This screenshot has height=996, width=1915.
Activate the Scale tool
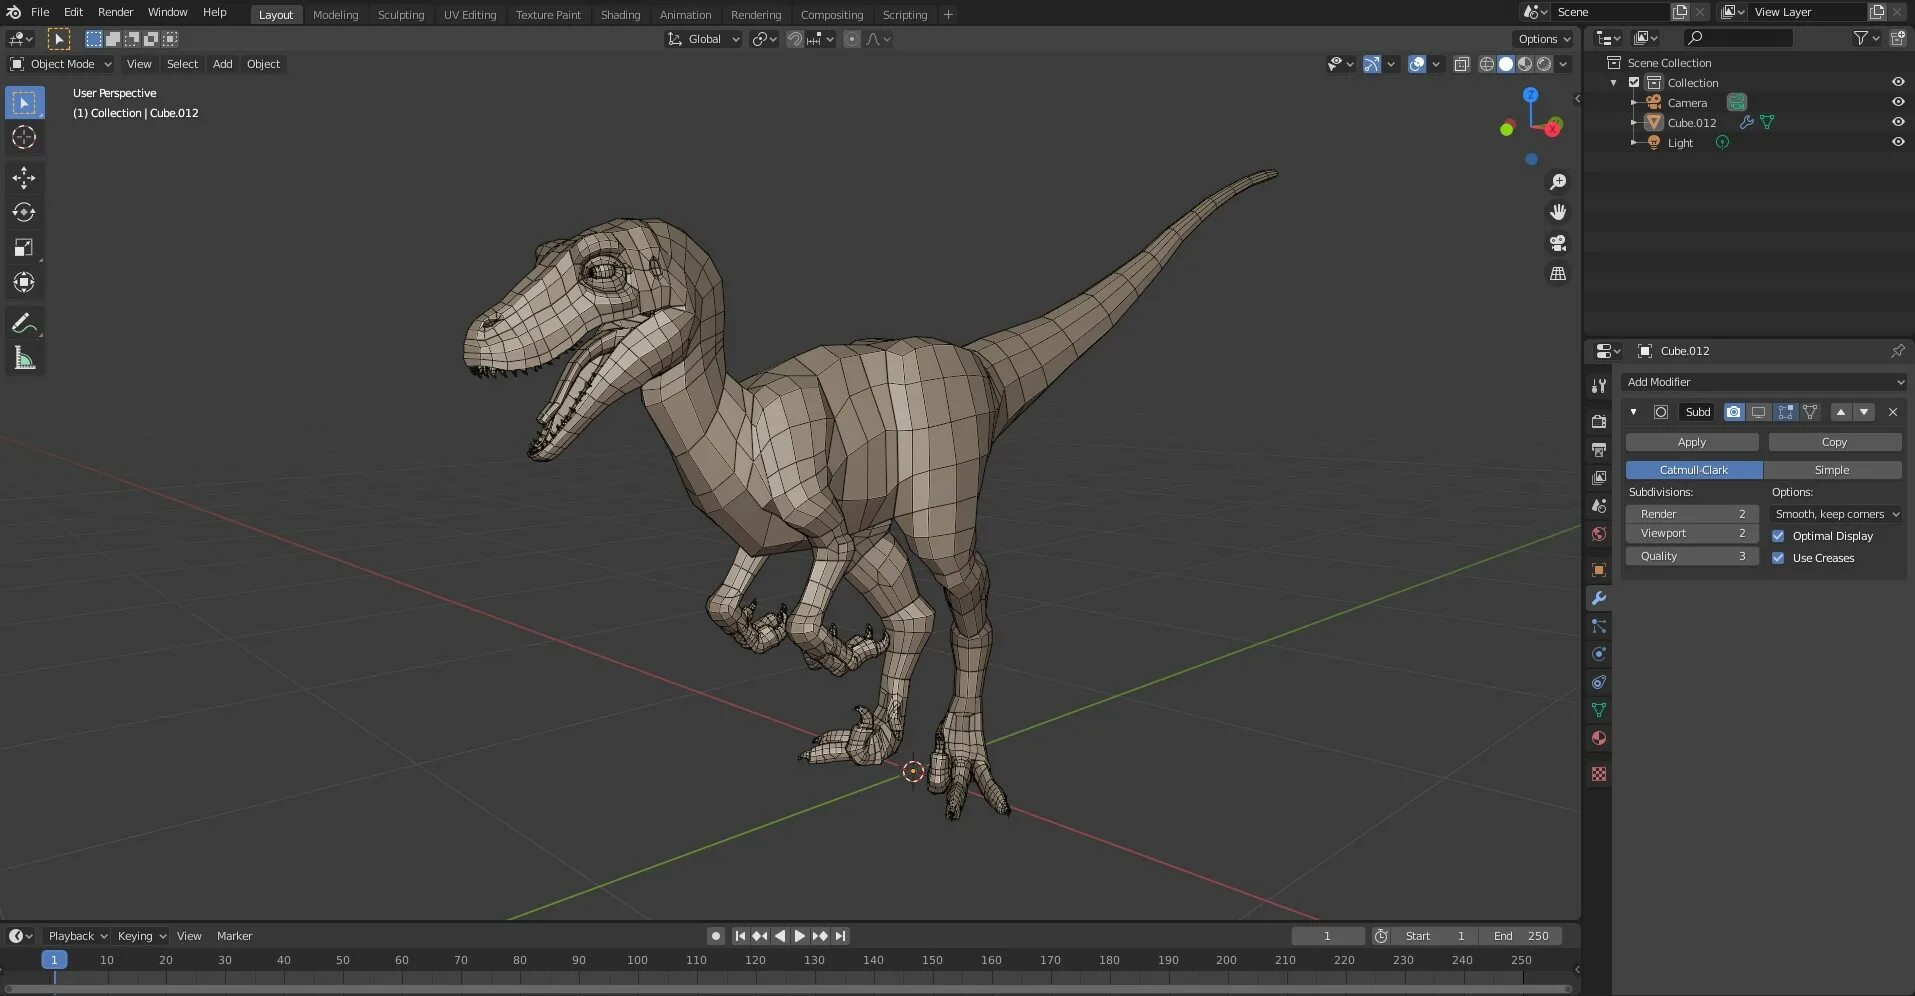[x=24, y=248]
